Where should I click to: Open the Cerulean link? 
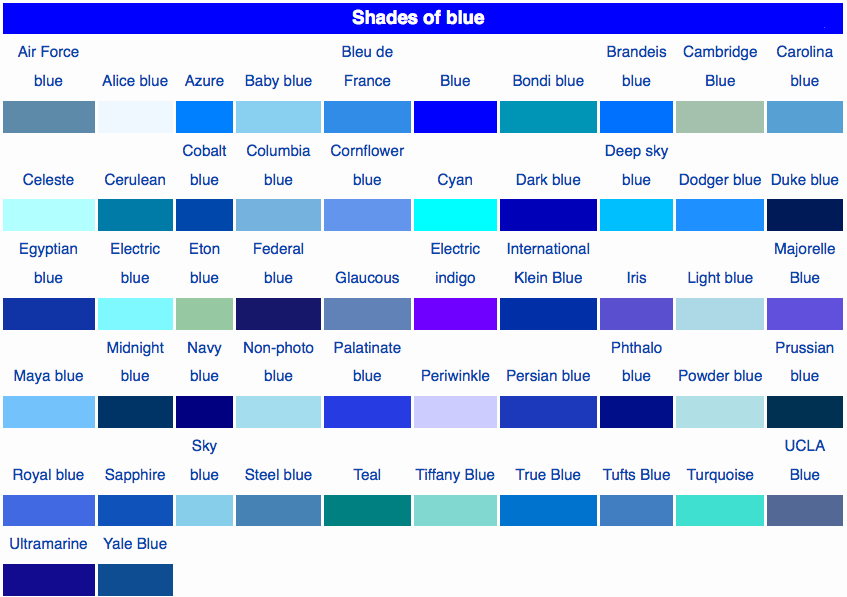coord(135,180)
